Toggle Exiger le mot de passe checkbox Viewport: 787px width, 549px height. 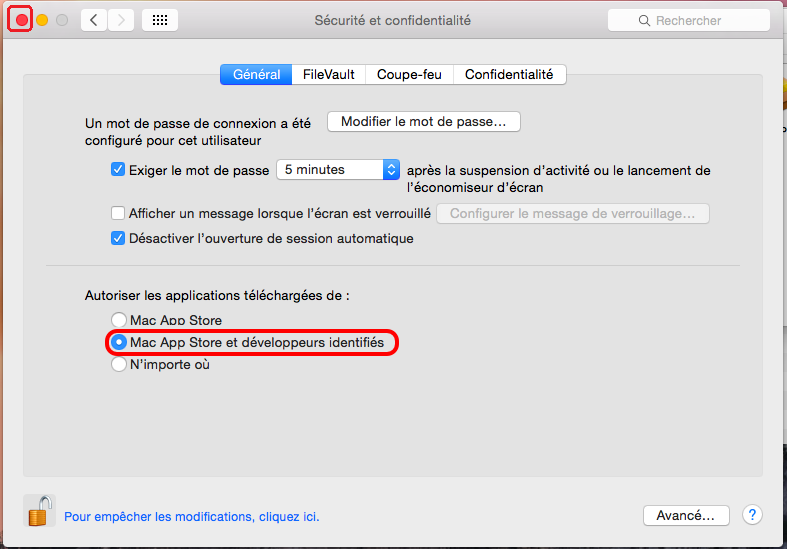click(x=118, y=169)
